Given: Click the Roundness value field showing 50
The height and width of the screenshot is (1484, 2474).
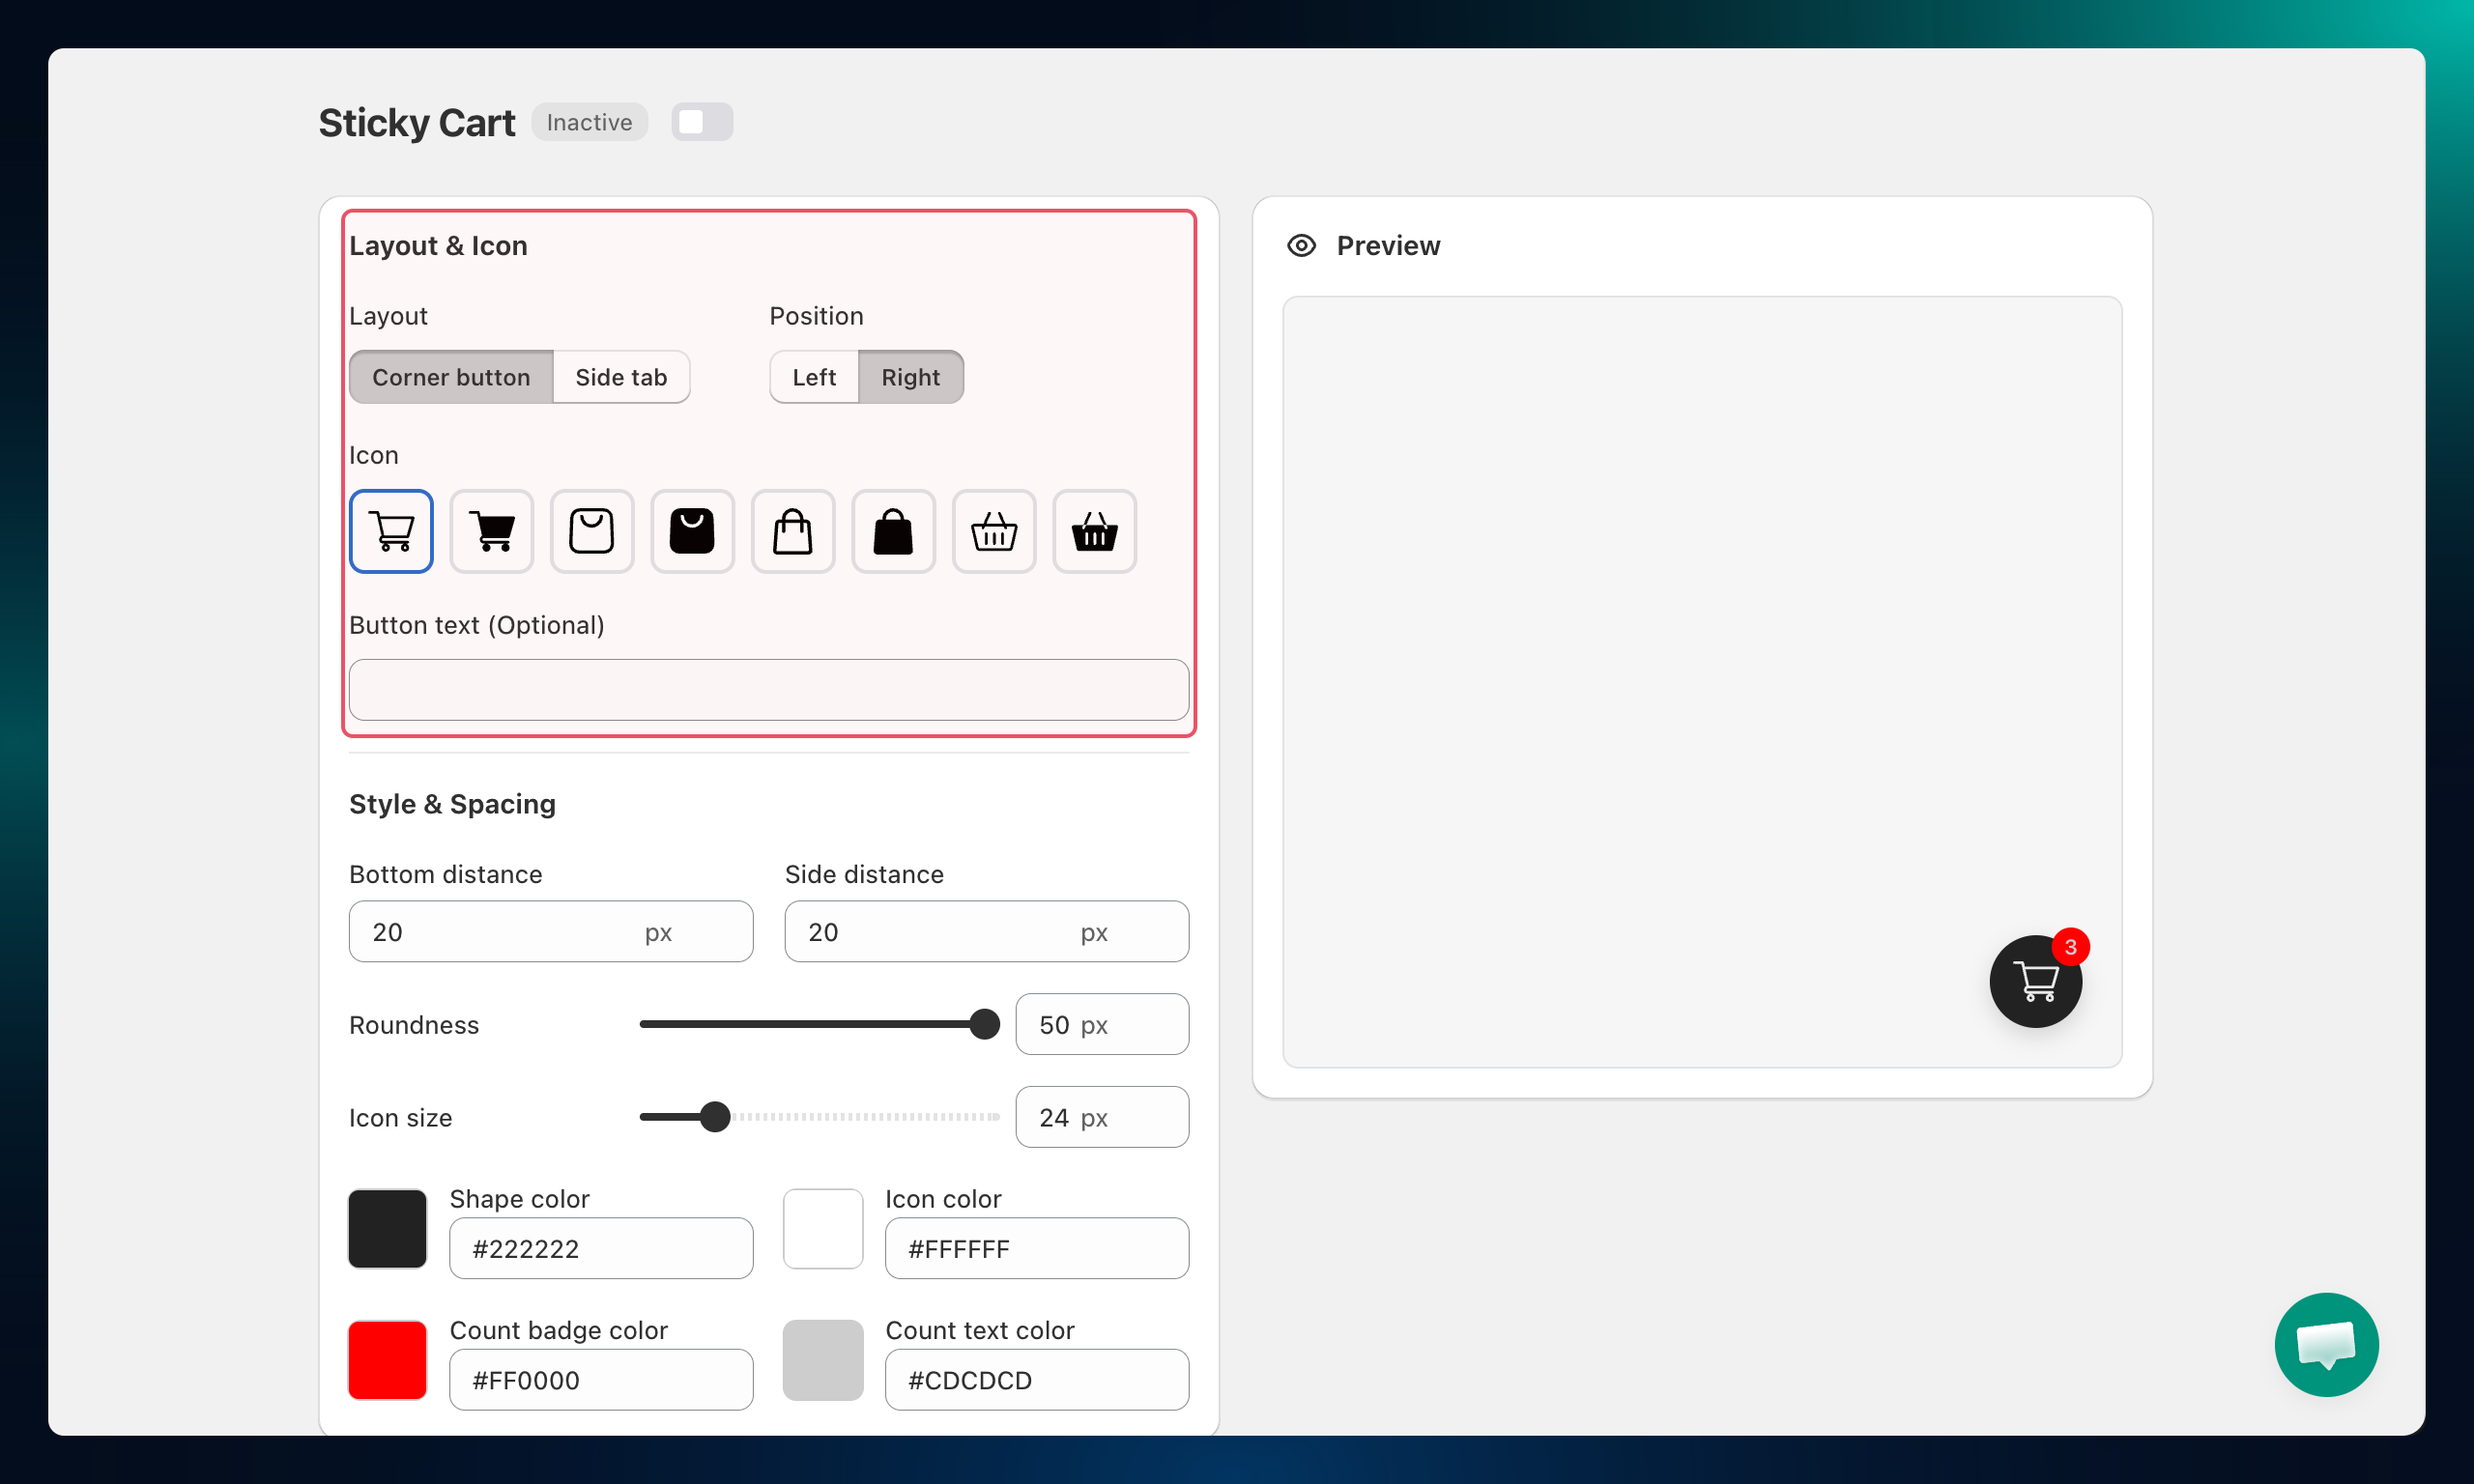Looking at the screenshot, I should [x=1102, y=1024].
